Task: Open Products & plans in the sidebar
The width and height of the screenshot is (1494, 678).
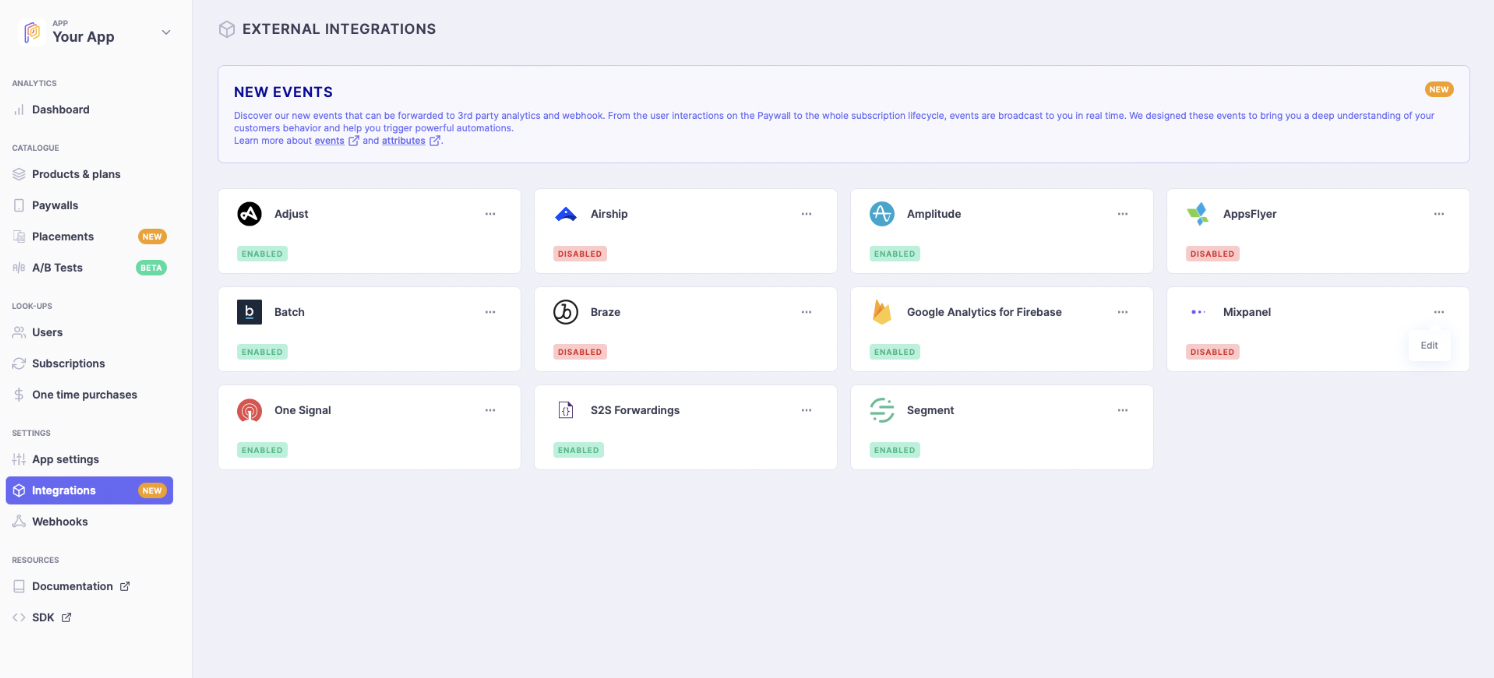Action: click(76, 174)
